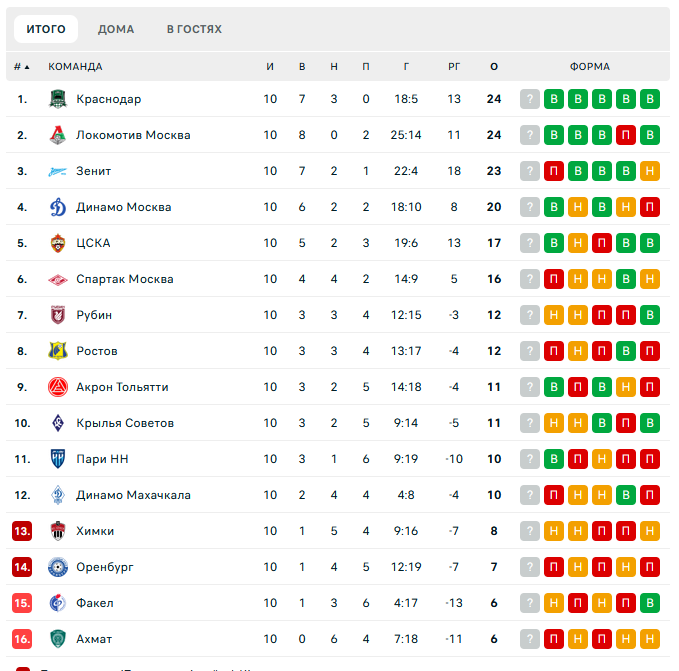Click the Akhmat club logo
Screen dimensions: 679x671
coord(57,639)
